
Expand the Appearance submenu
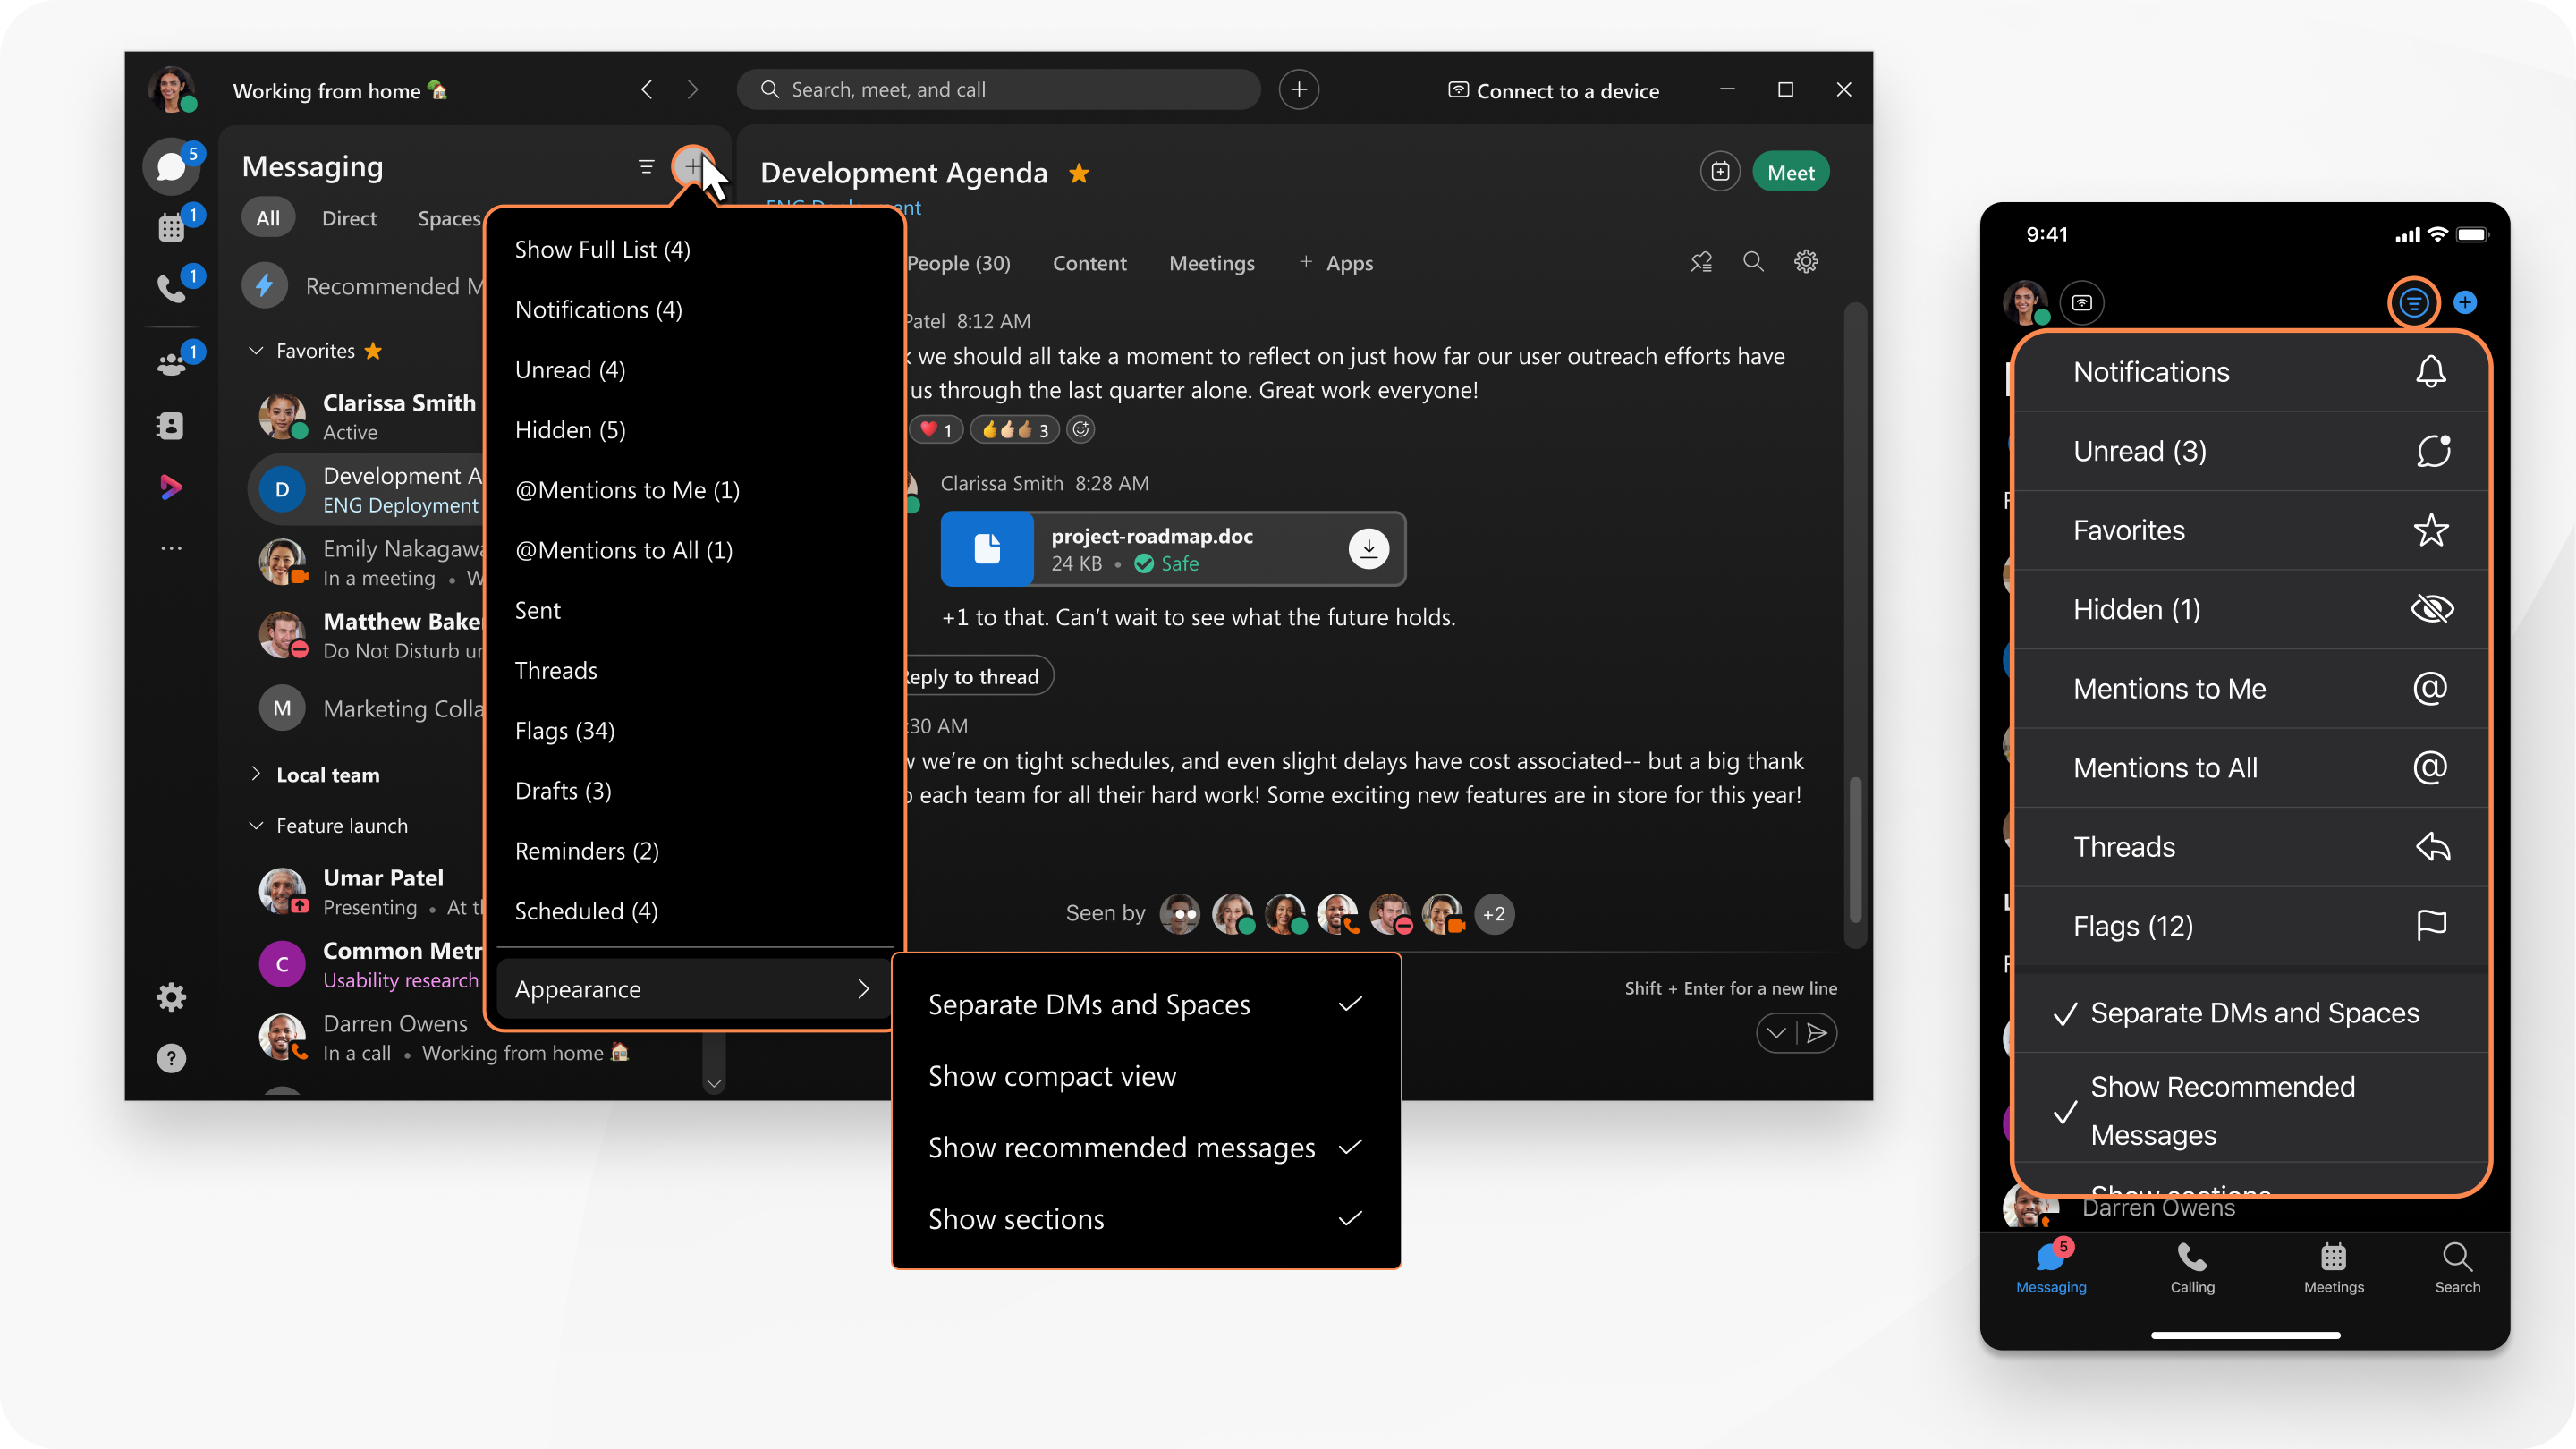(x=690, y=989)
